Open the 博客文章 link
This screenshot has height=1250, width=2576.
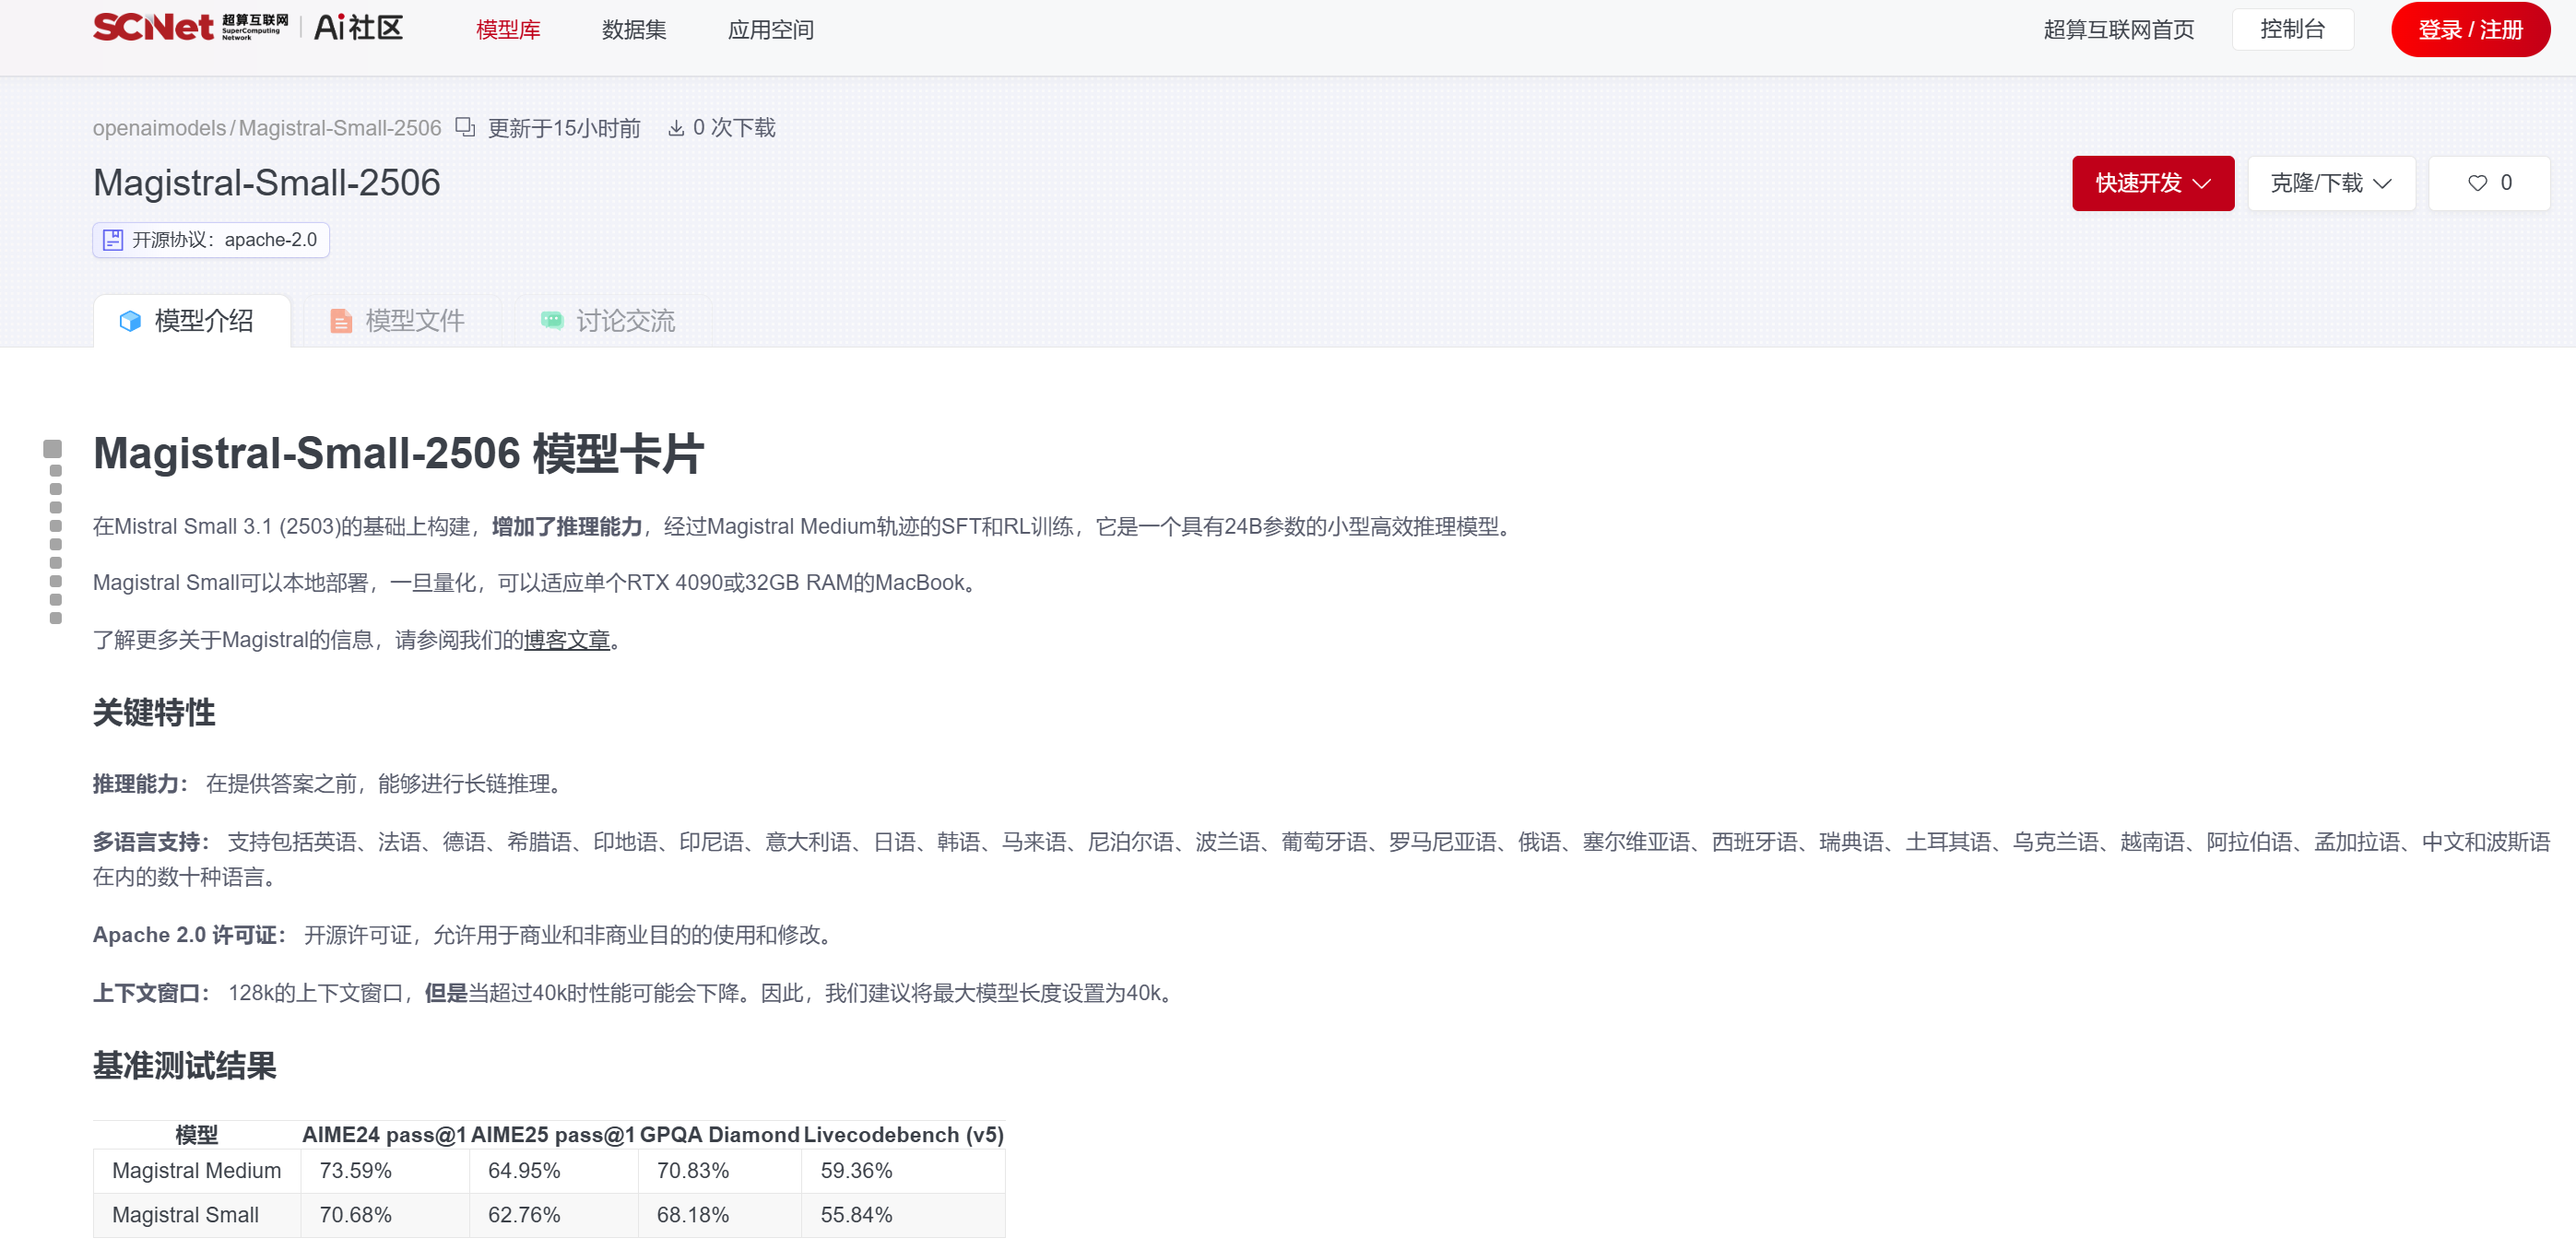(567, 640)
